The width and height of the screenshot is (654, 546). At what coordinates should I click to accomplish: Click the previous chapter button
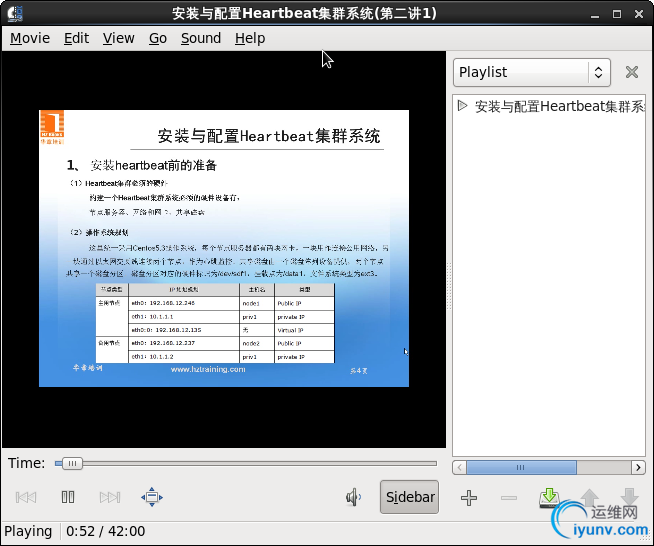pyautogui.click(x=26, y=497)
